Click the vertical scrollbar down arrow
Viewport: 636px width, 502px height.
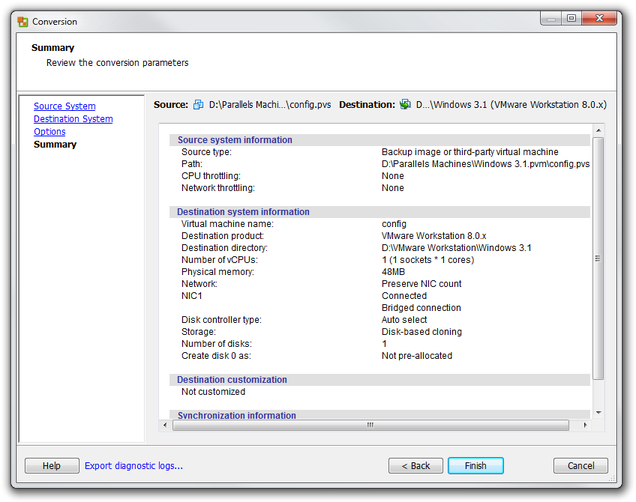[598, 412]
